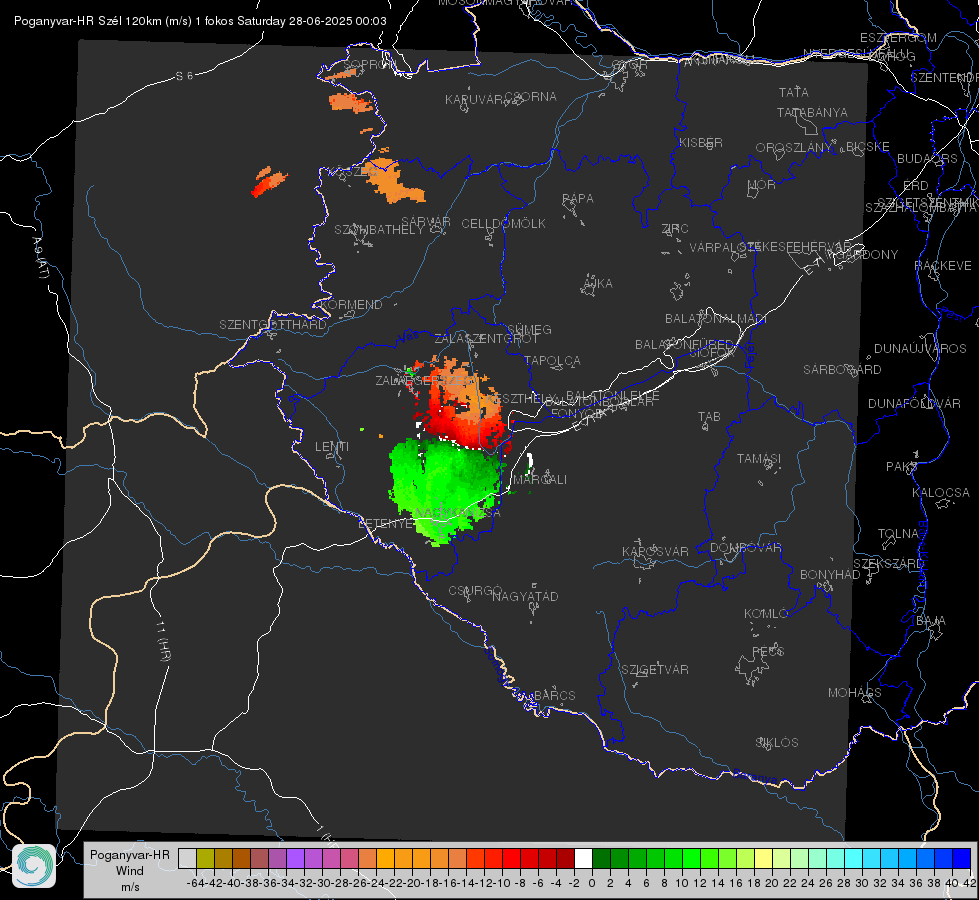Click the SZOMBATHELY city label
979x900 pixels.
coord(379,230)
